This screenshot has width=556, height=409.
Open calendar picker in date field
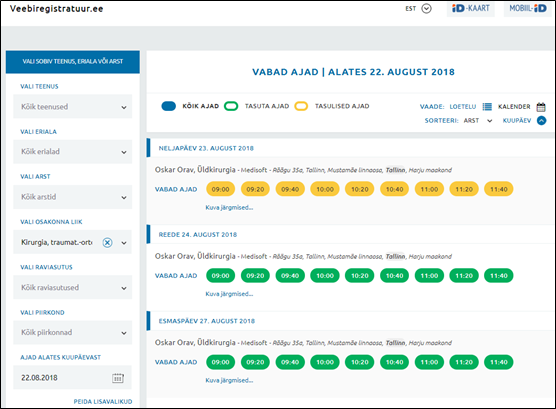pyautogui.click(x=118, y=378)
